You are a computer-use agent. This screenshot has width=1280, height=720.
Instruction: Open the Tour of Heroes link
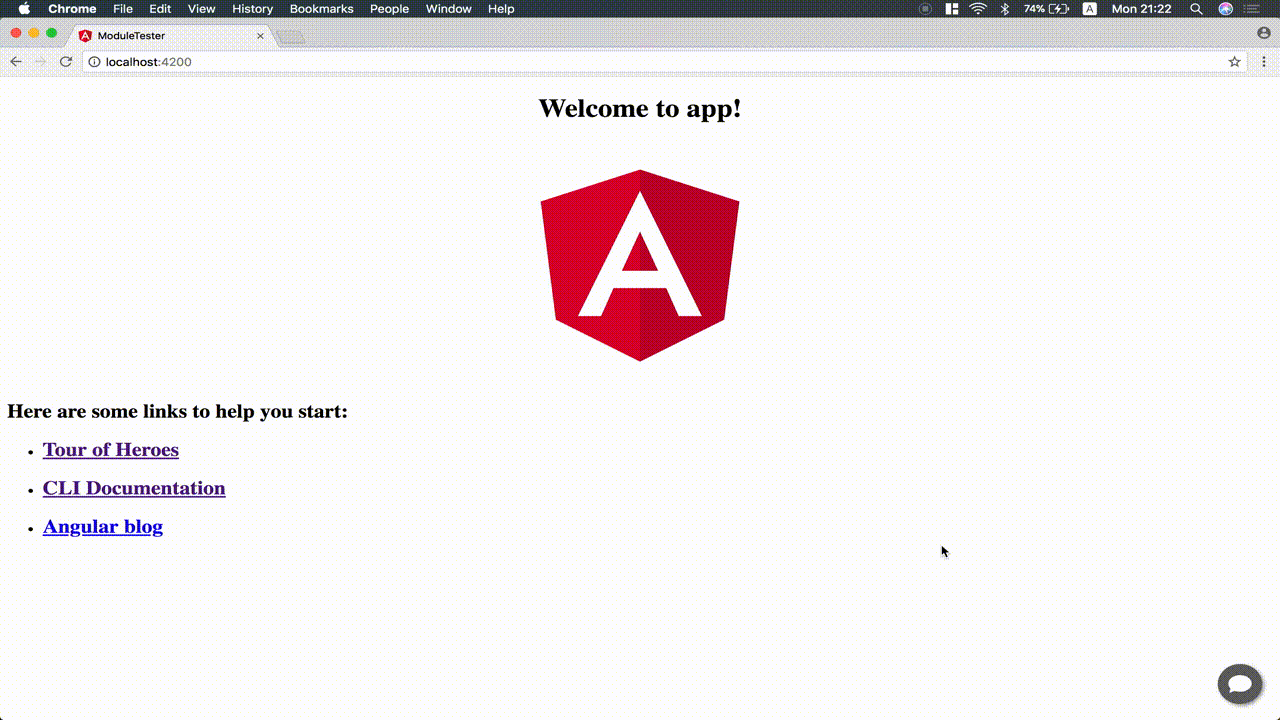pos(111,450)
